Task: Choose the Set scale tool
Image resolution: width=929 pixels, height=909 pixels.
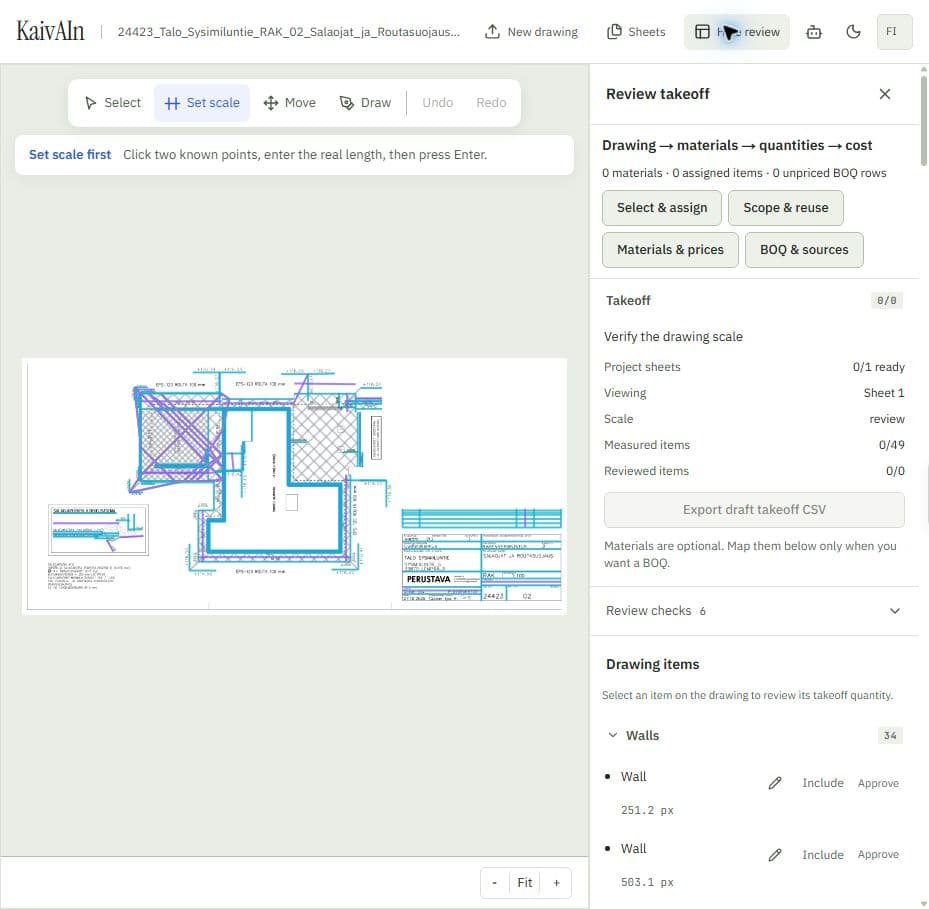Action: click(202, 103)
